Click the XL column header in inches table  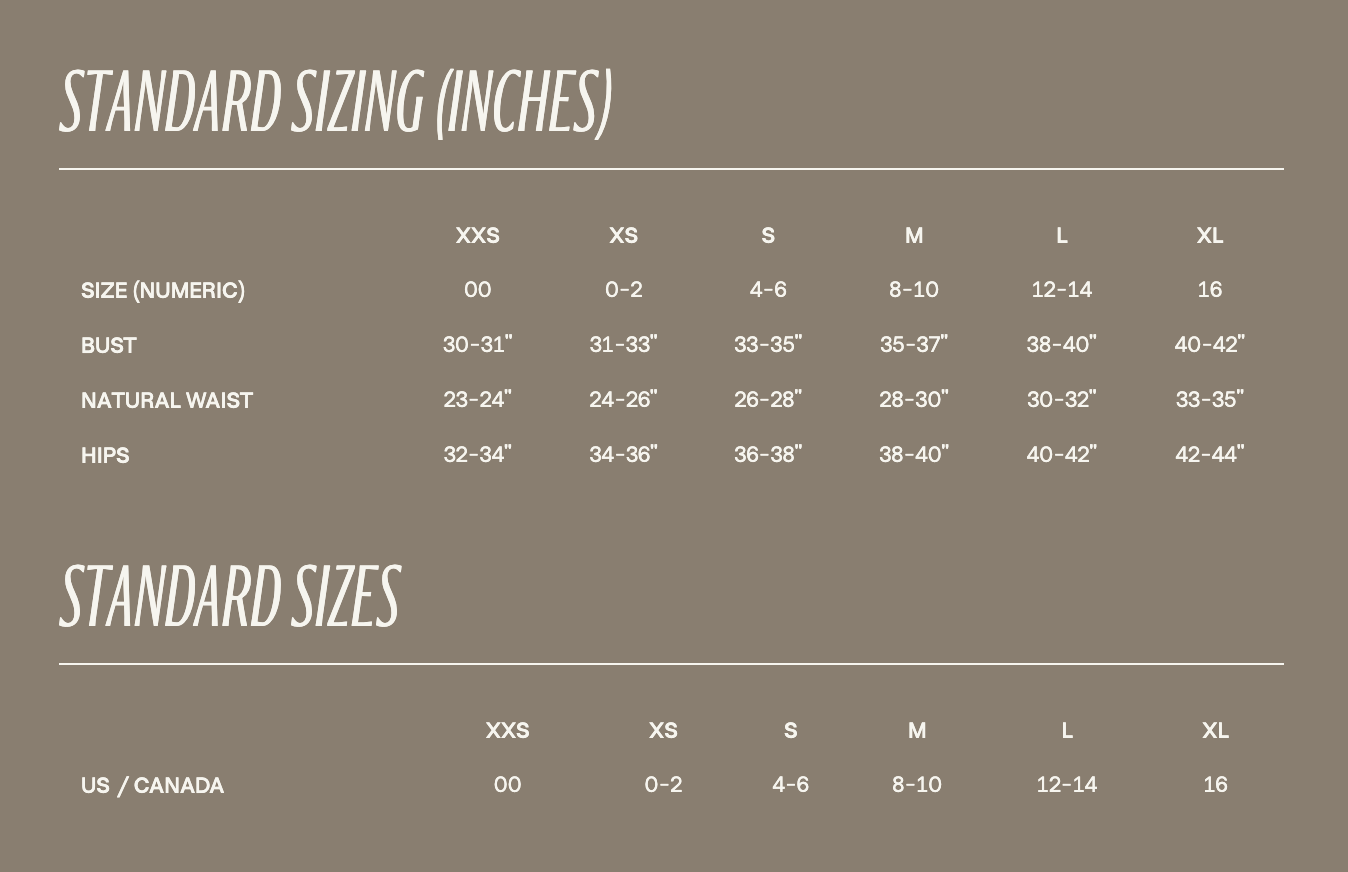point(1209,236)
